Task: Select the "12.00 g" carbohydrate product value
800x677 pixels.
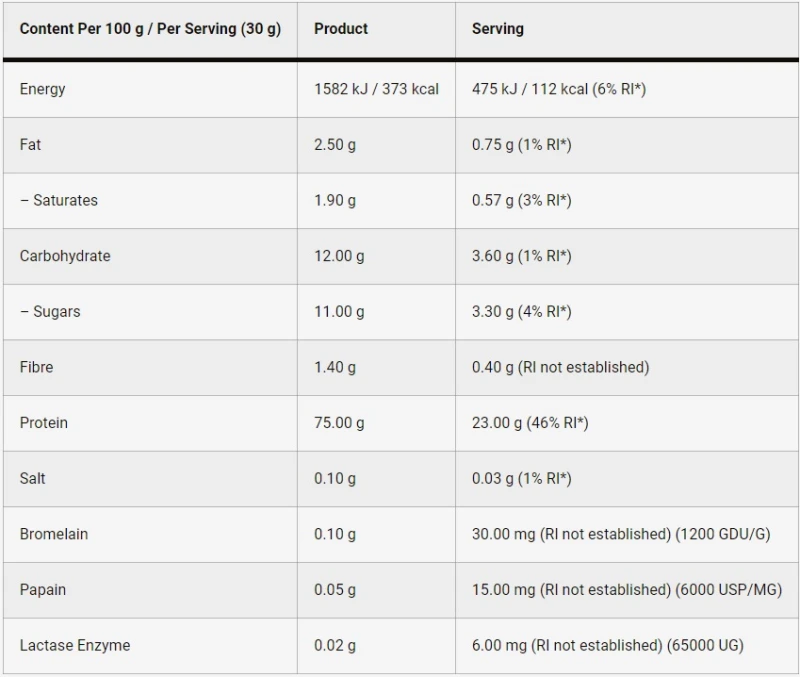Action: pyautogui.click(x=339, y=256)
